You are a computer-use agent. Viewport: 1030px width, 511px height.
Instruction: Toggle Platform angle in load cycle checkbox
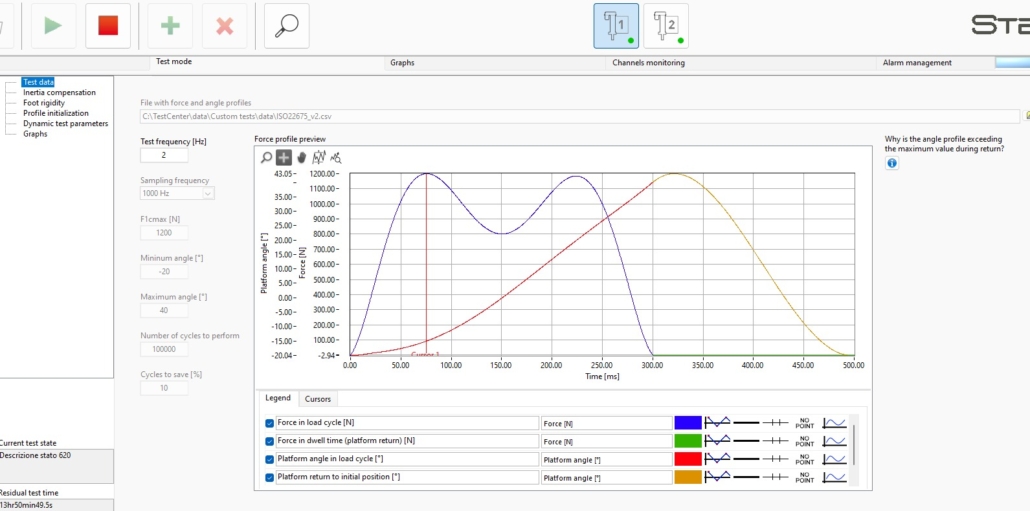(269, 459)
